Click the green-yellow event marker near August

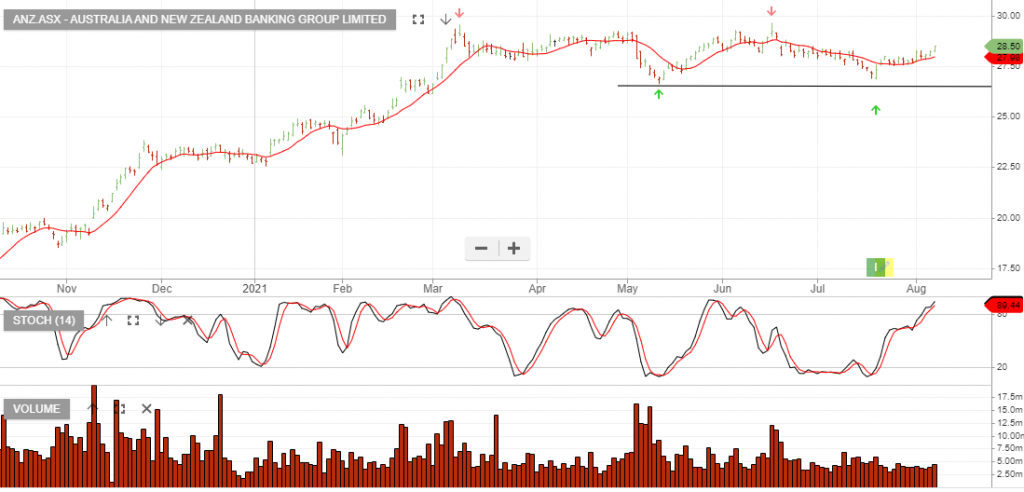[880, 267]
